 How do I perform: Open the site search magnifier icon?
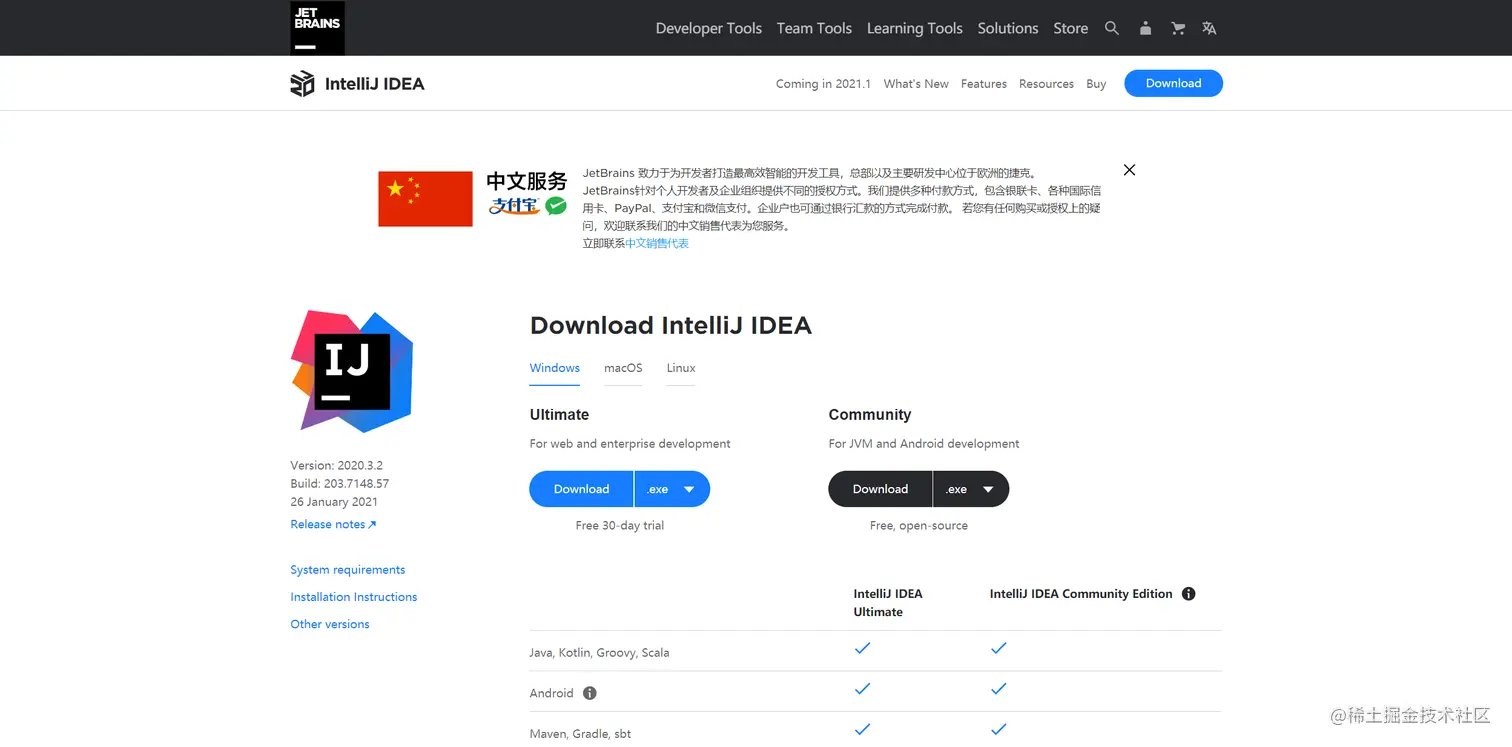pyautogui.click(x=1112, y=28)
